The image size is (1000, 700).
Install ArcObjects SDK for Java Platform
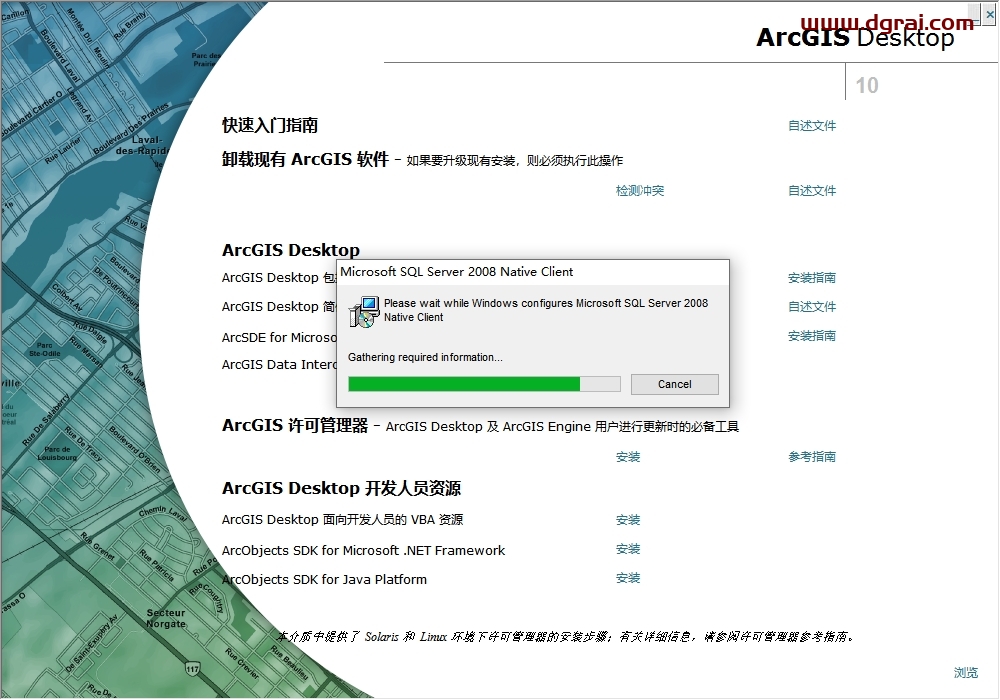pos(628,578)
